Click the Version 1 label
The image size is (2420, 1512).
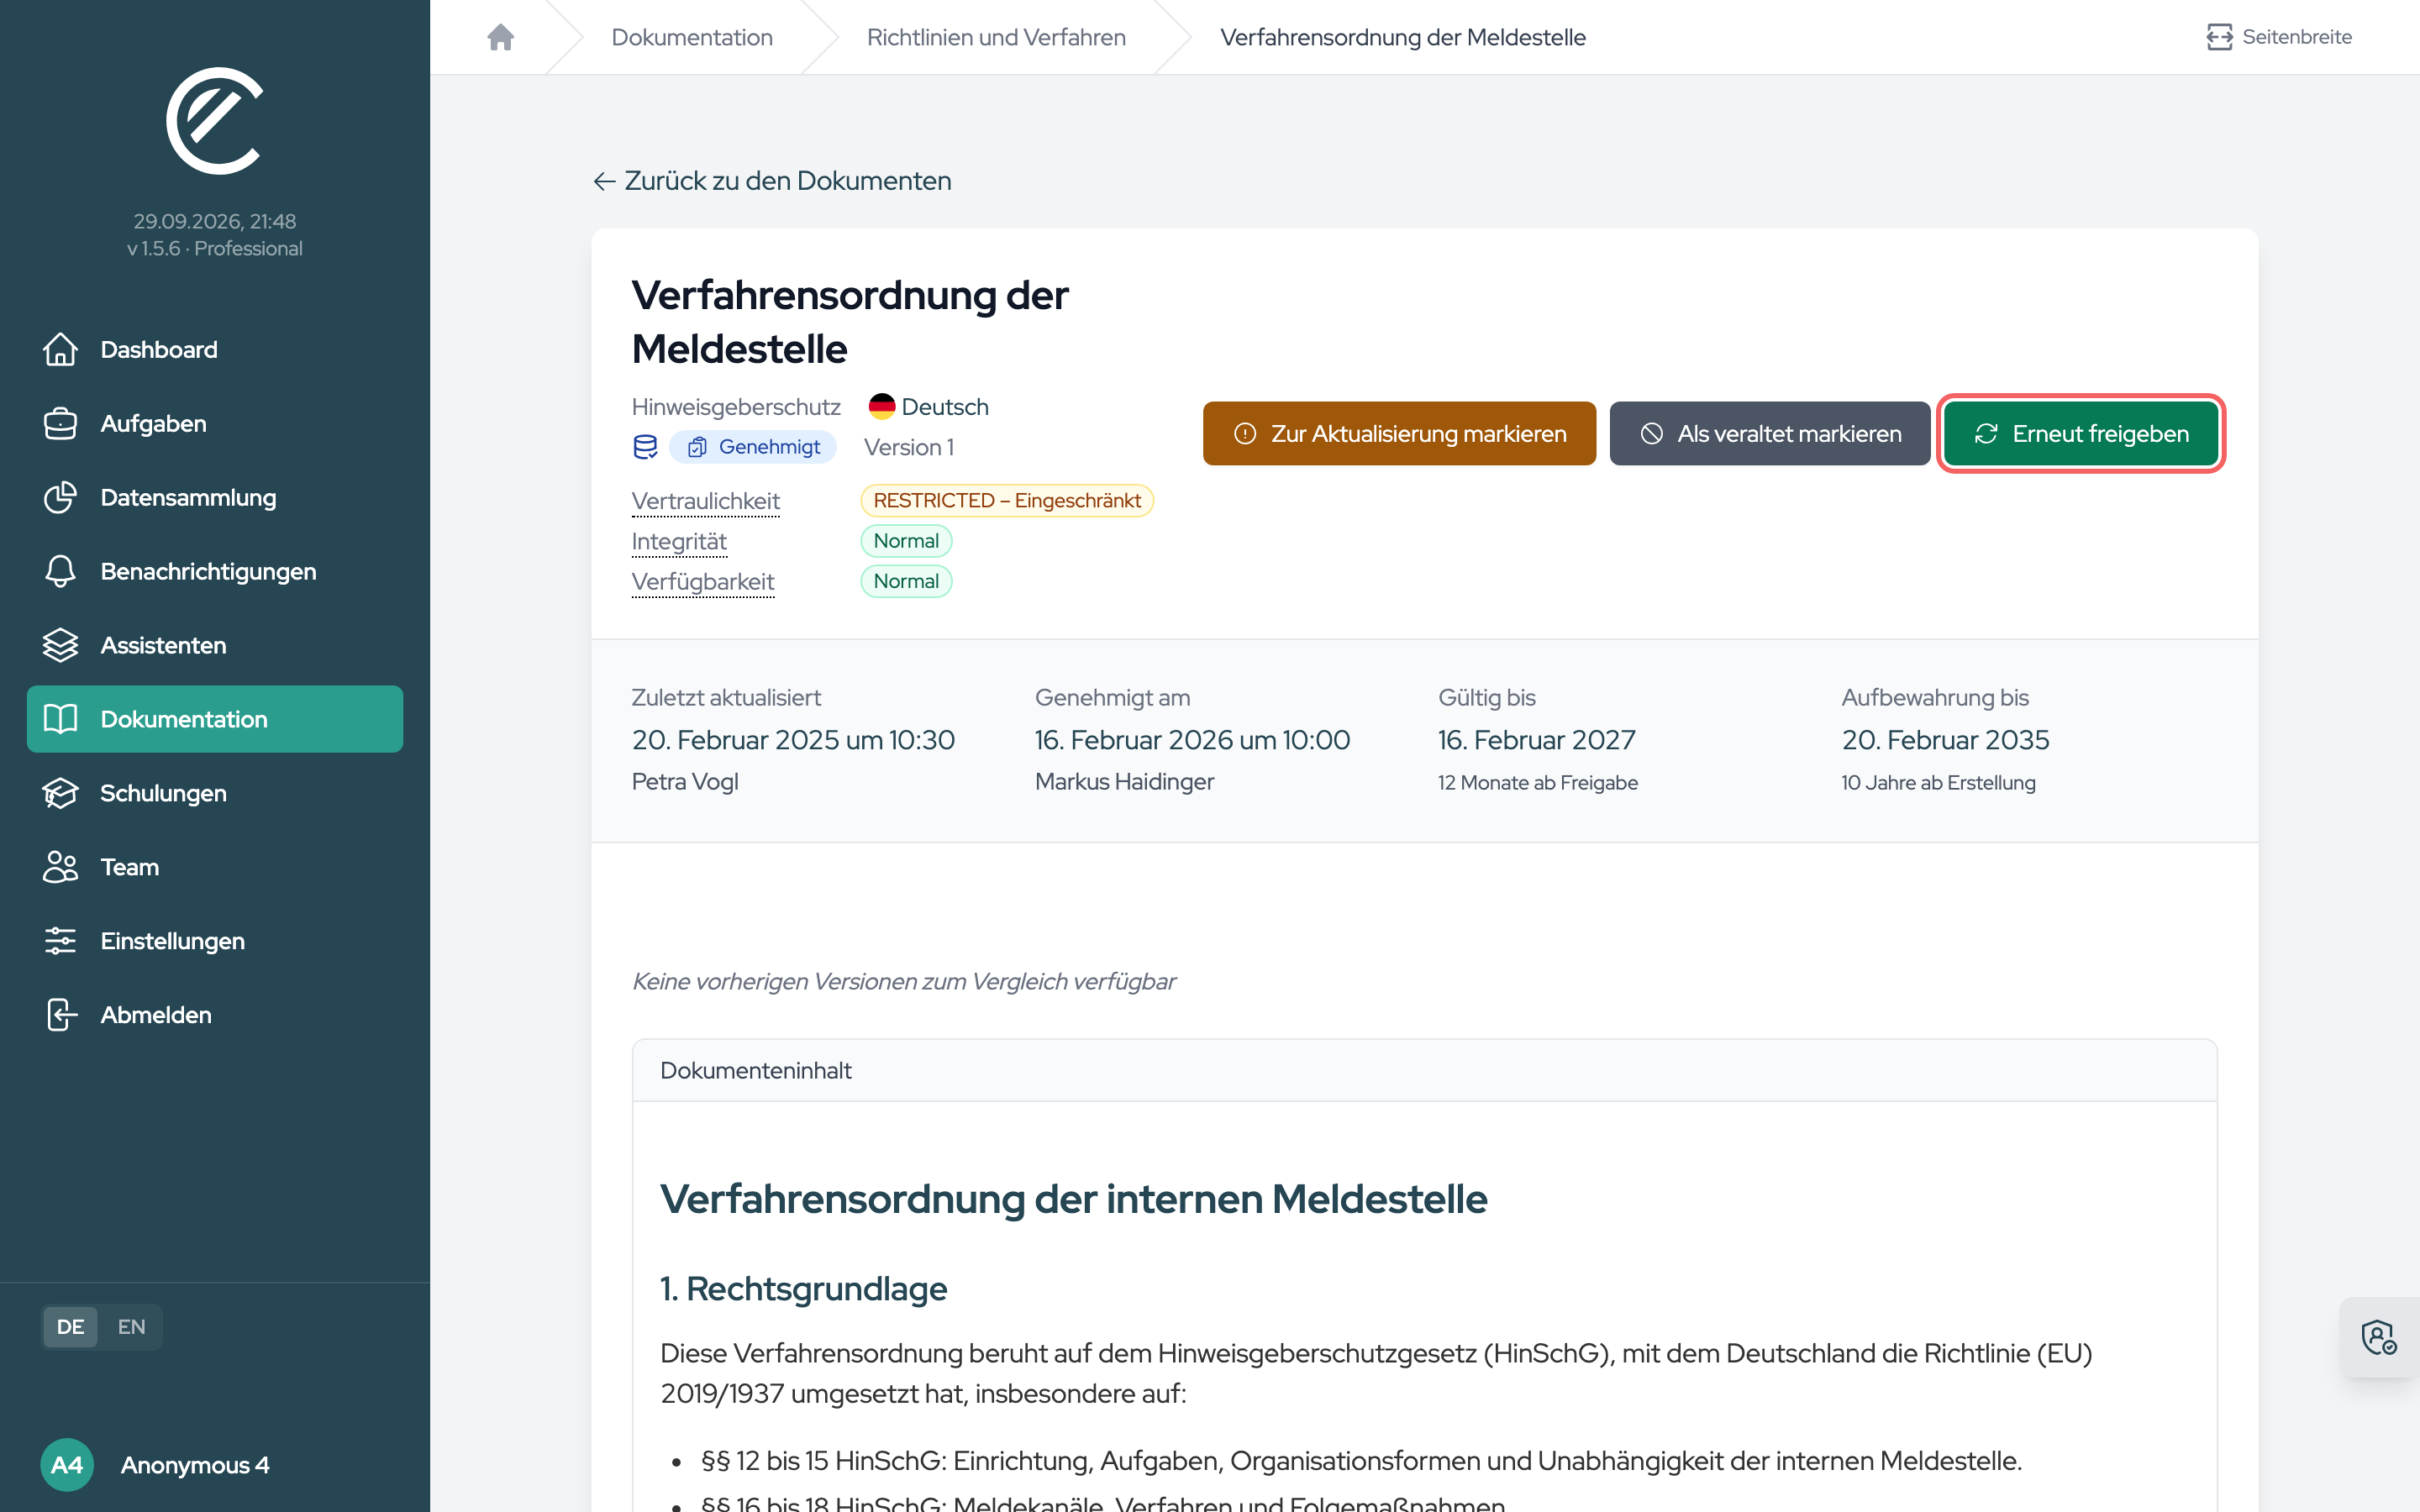pos(909,447)
